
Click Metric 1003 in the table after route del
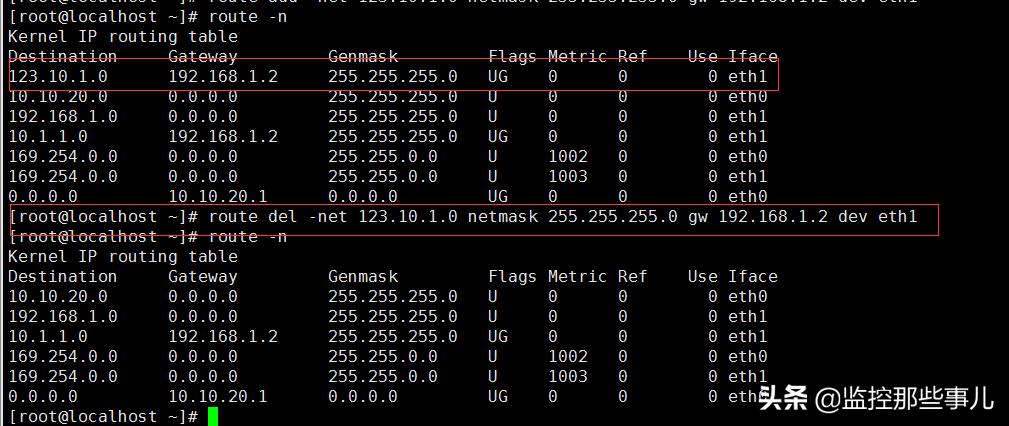click(568, 376)
